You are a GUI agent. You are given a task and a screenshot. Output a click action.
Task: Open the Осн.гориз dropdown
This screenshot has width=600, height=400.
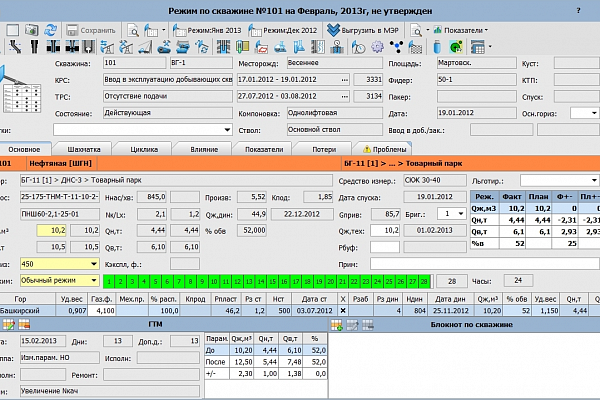(594, 113)
